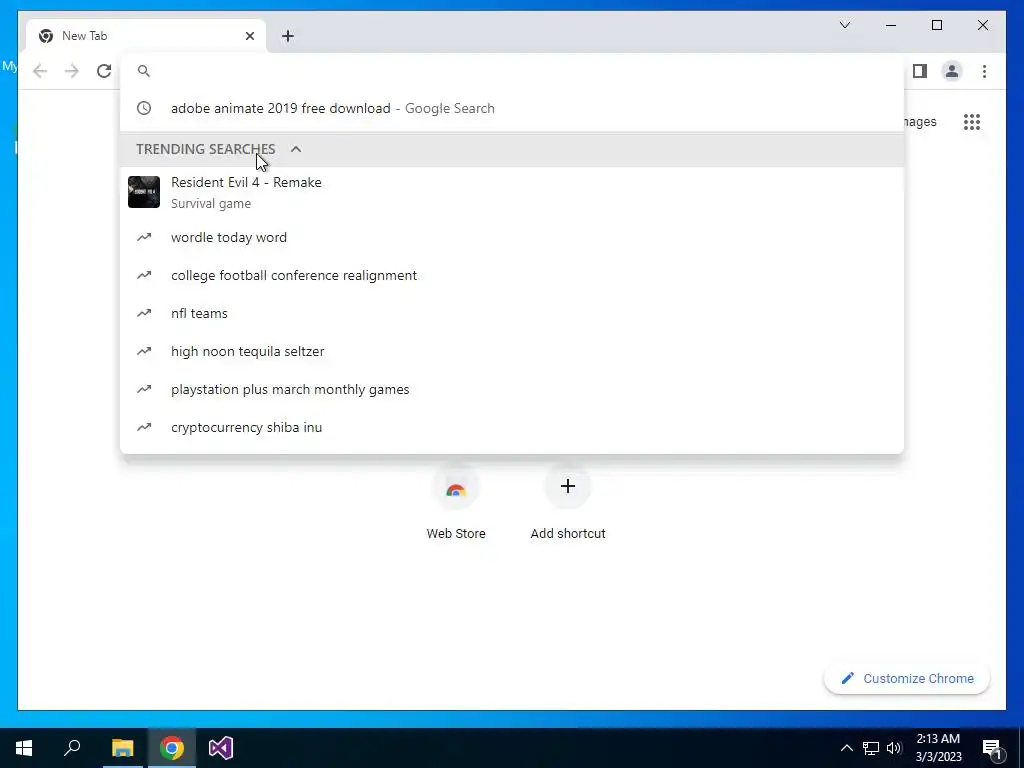Open the Google apps grid
Screen dimensions: 1024x768
(x=972, y=121)
